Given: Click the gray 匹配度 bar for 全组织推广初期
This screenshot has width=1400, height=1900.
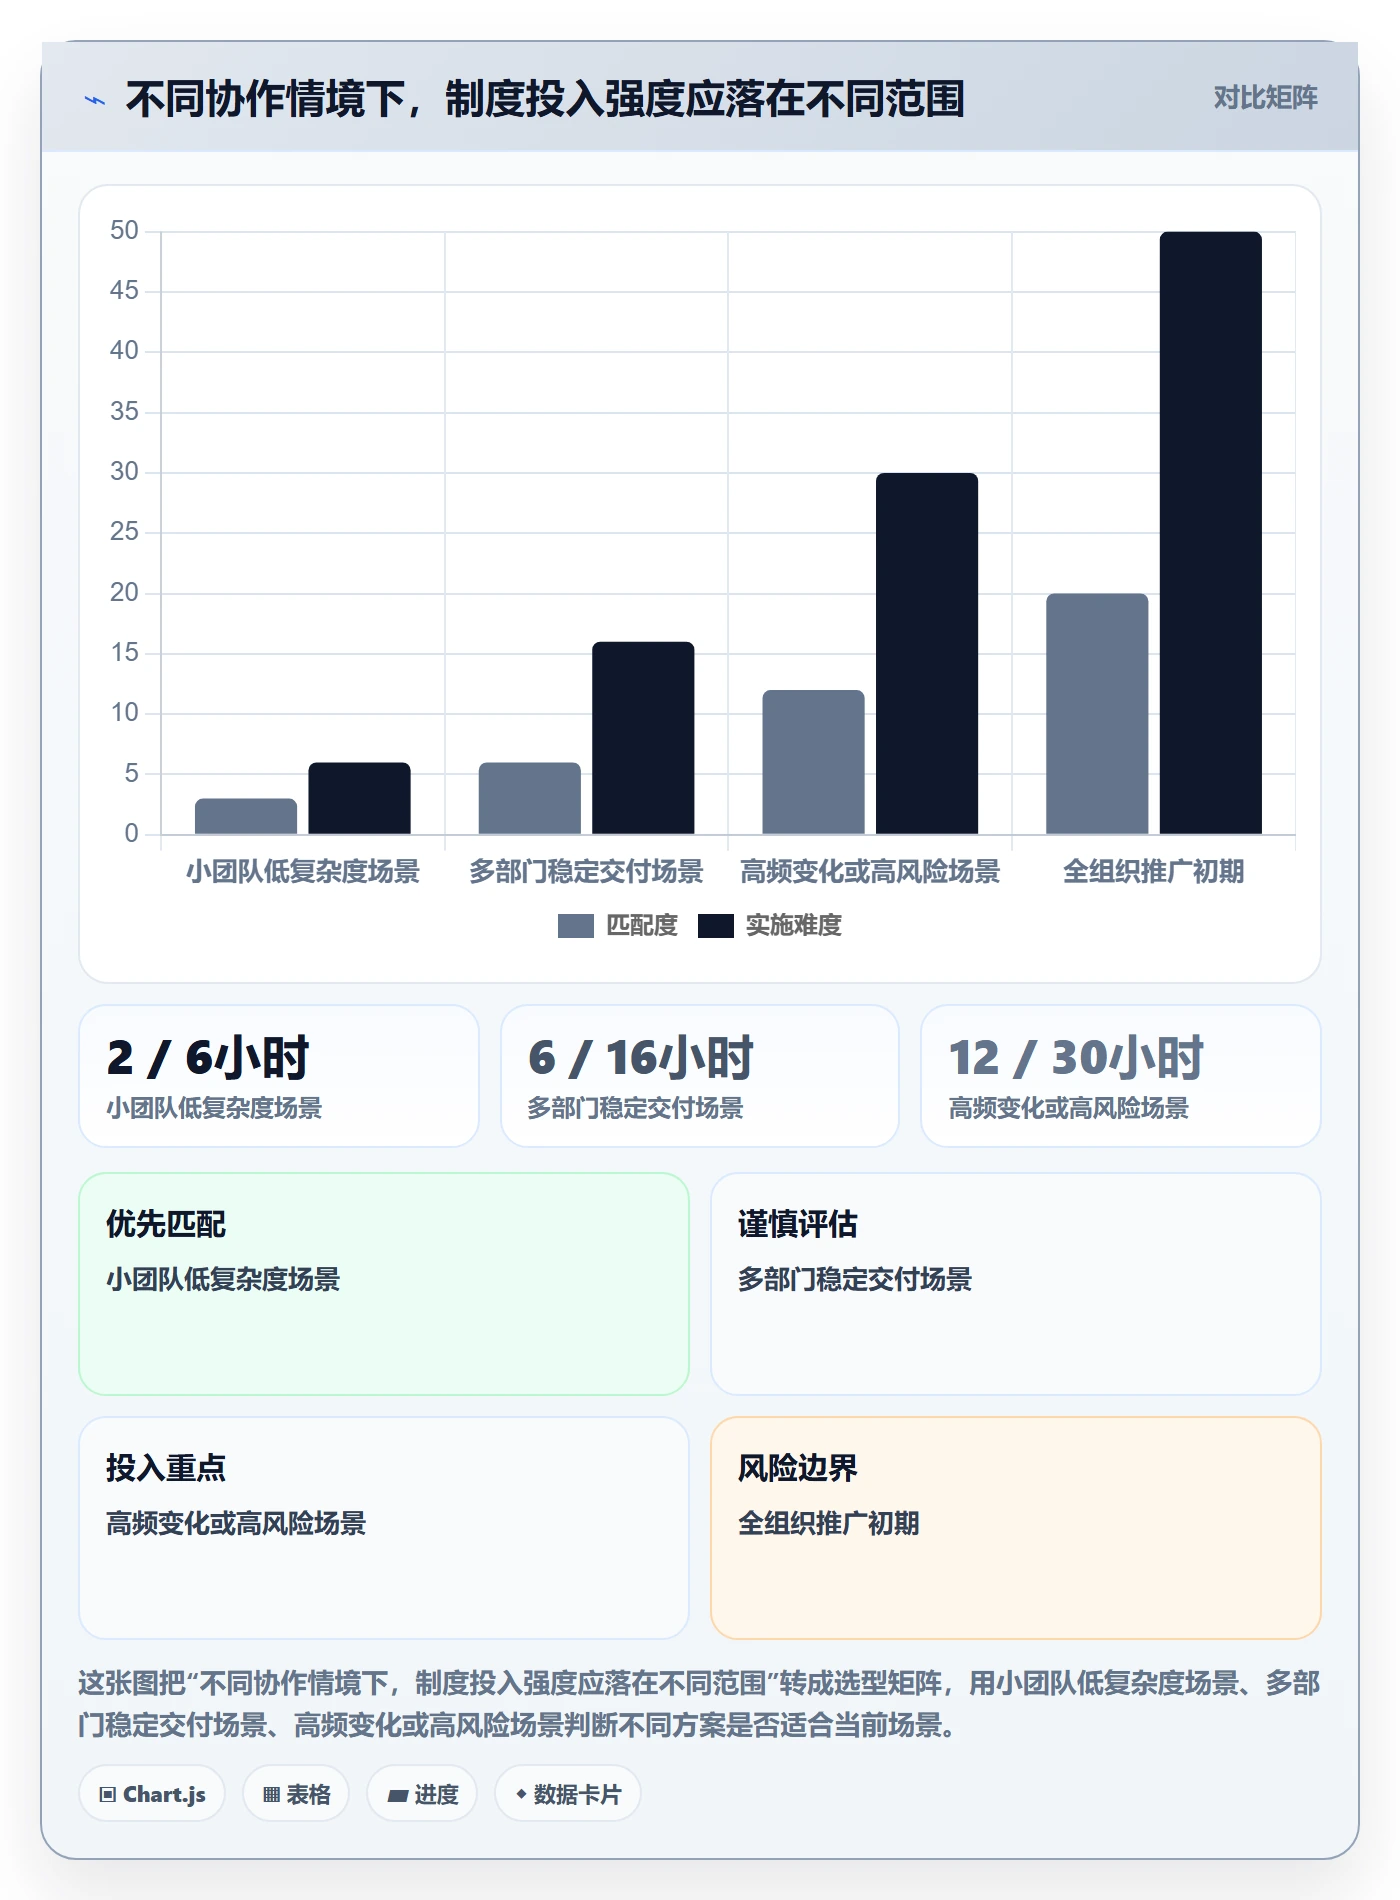Looking at the screenshot, I should (x=1097, y=714).
